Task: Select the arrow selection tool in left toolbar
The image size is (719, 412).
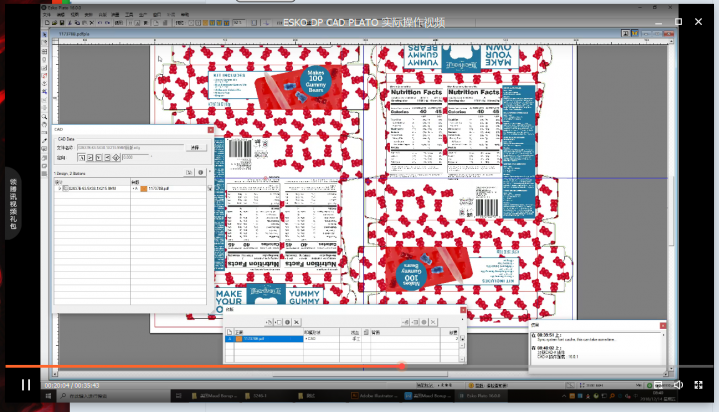Action: pyautogui.click(x=46, y=36)
